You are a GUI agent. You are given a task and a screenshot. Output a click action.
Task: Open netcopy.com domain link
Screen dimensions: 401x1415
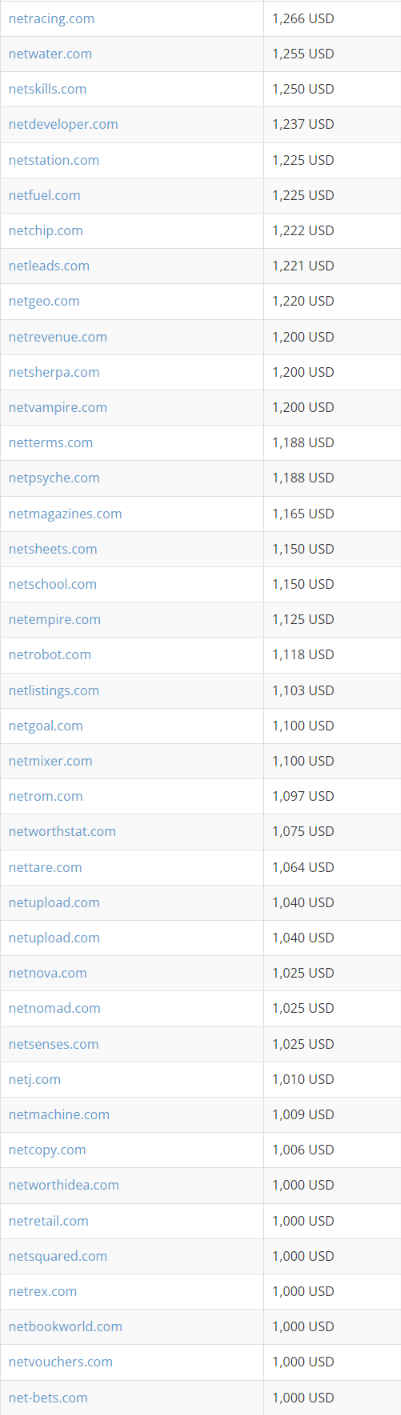pos(47,1150)
